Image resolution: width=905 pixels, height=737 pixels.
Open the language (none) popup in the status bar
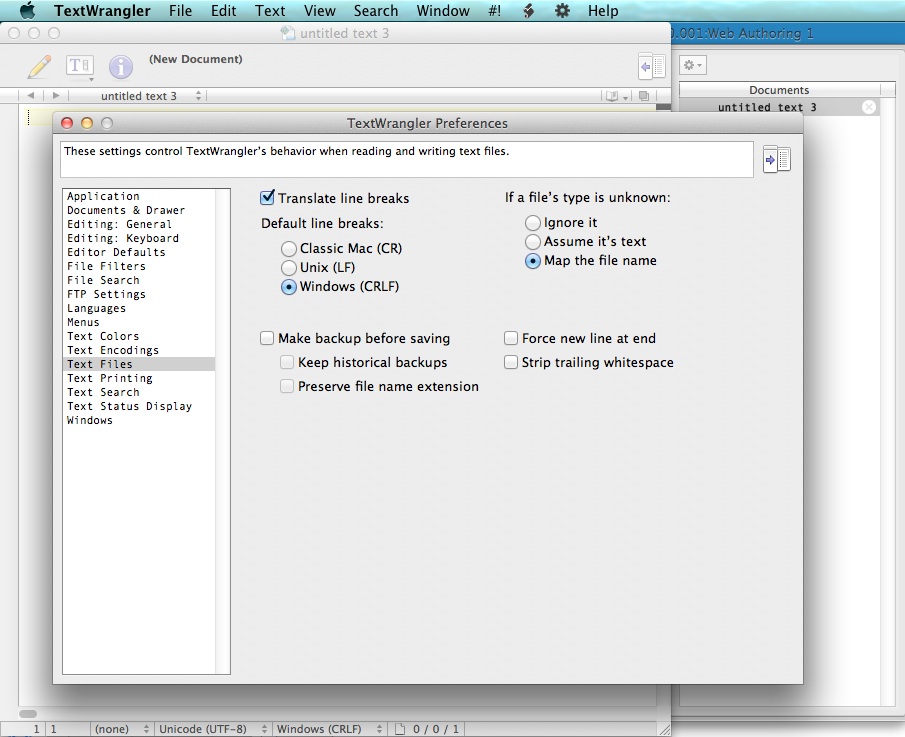(x=121, y=729)
